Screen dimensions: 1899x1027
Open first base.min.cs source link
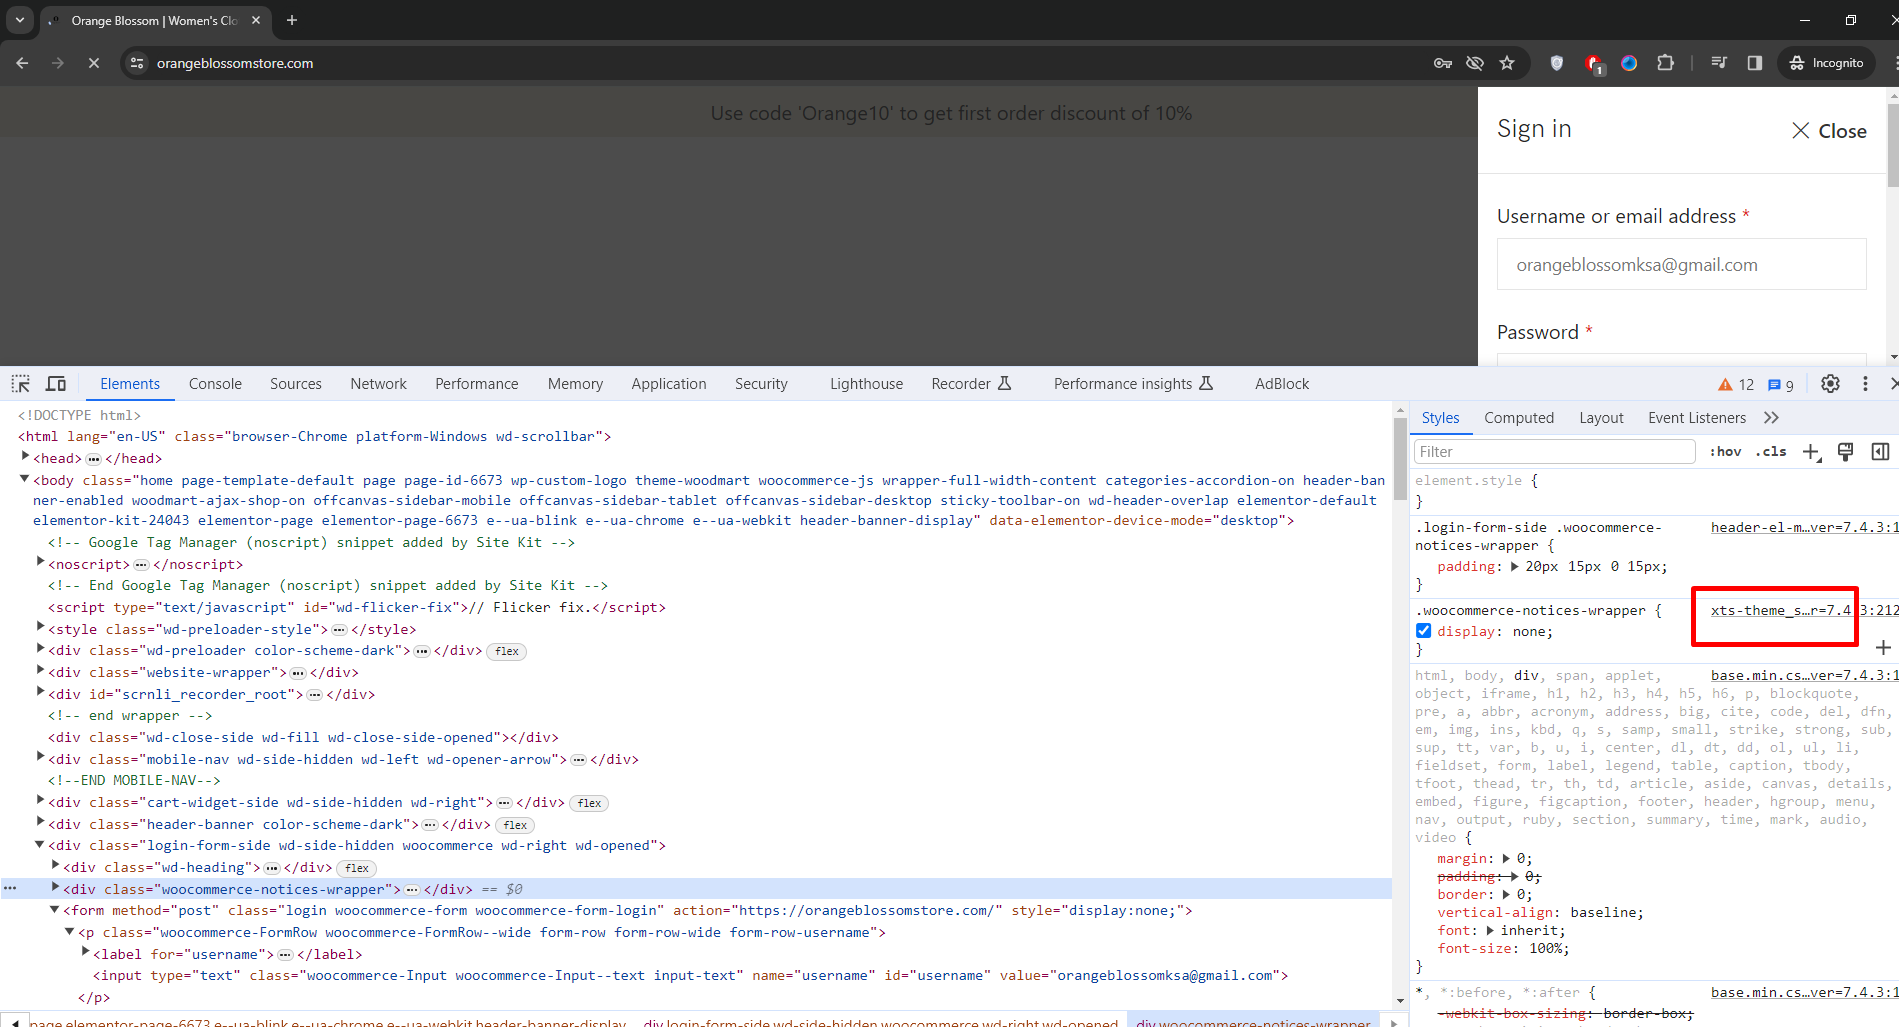[x=1803, y=675]
